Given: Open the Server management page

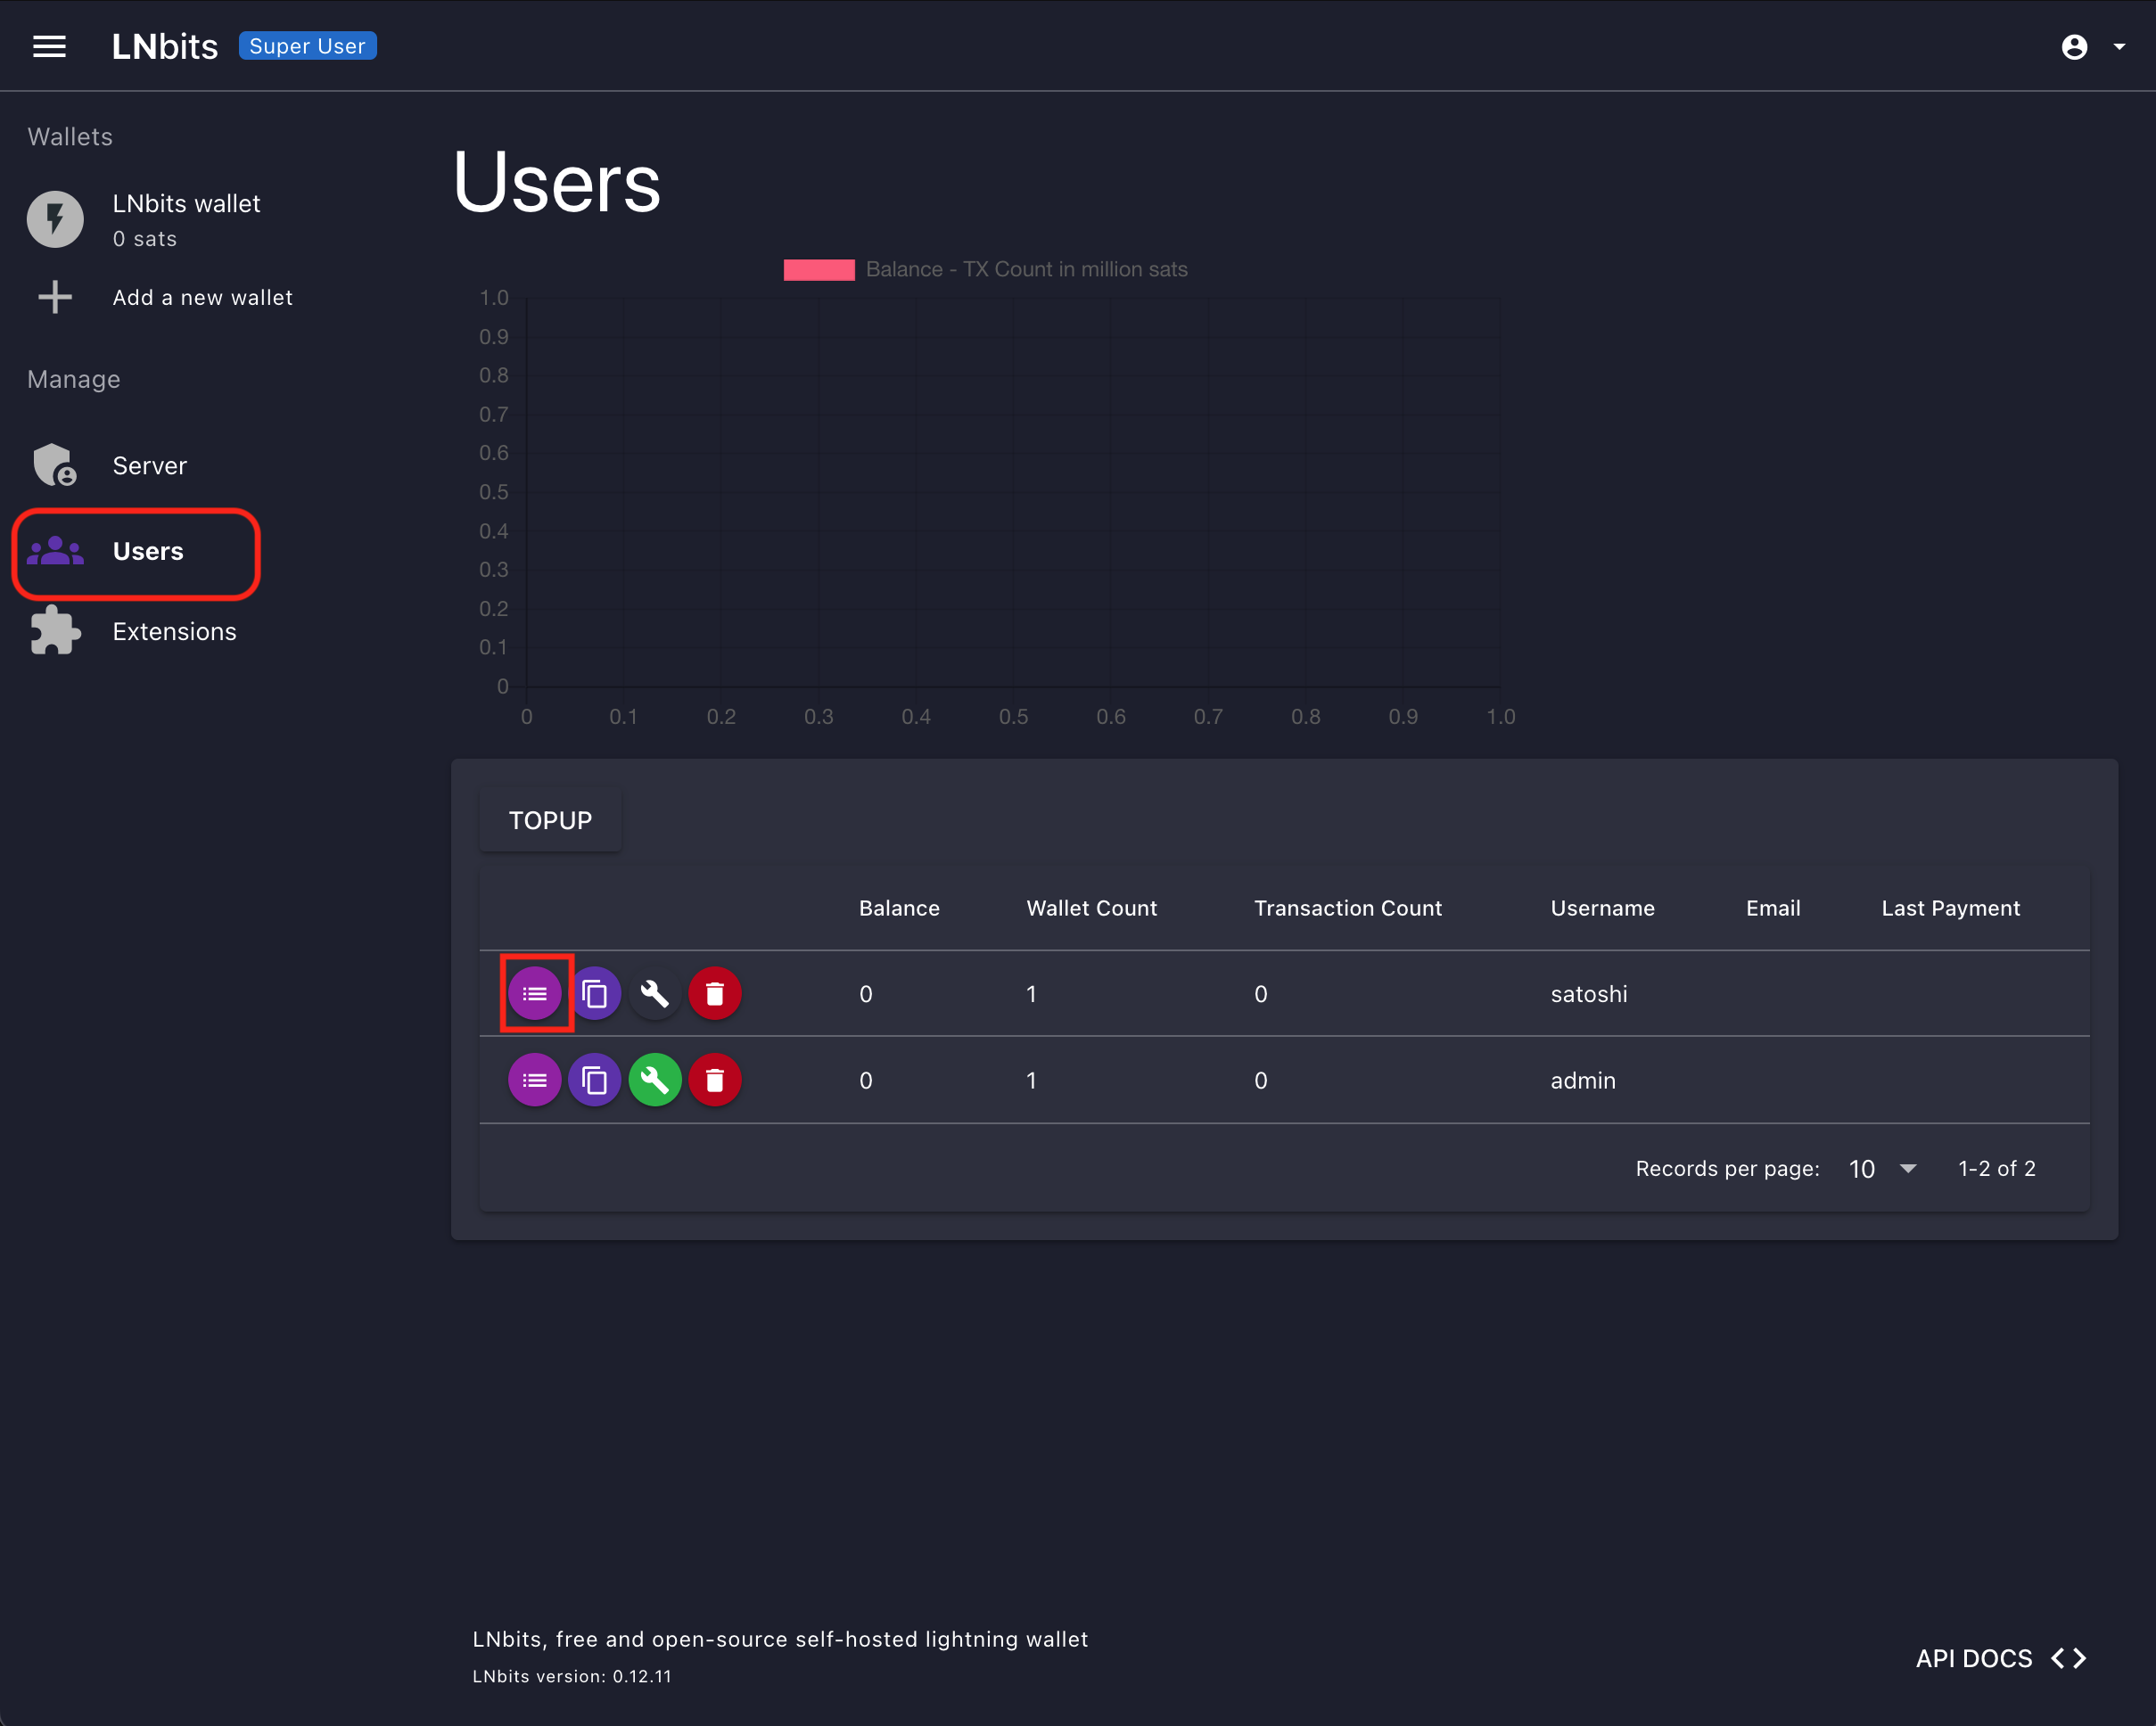Looking at the screenshot, I should (x=149, y=466).
